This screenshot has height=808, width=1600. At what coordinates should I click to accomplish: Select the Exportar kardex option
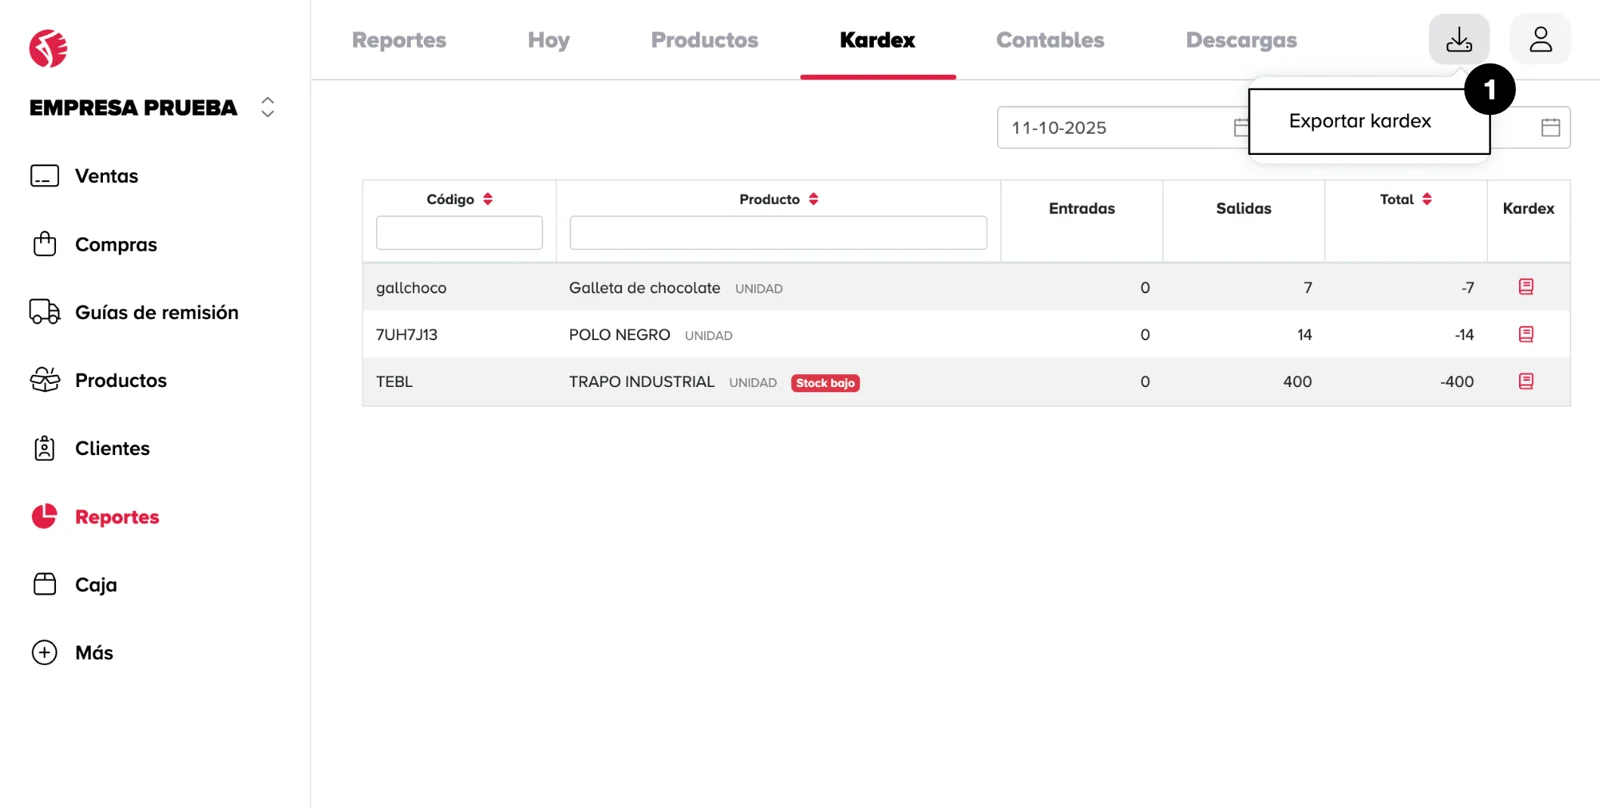point(1359,121)
